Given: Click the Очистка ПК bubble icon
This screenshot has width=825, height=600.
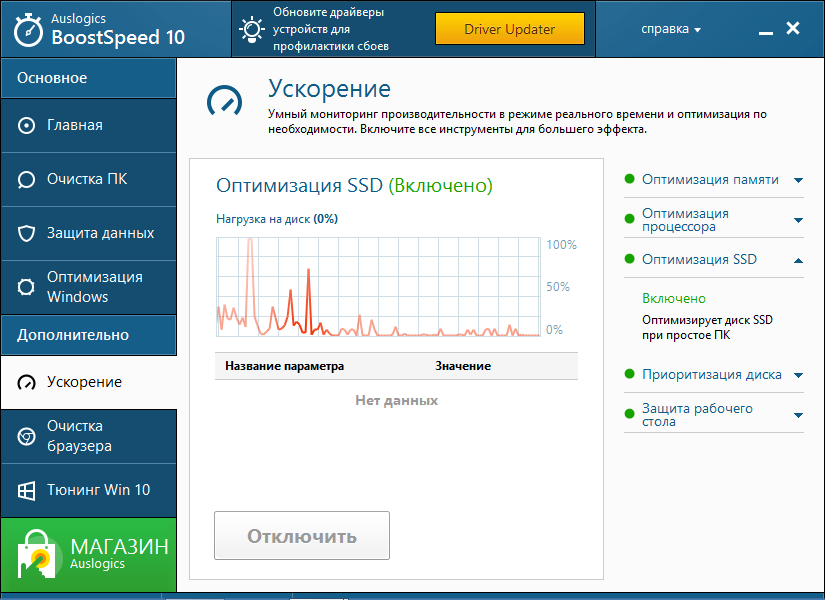Looking at the screenshot, I should pos(26,179).
